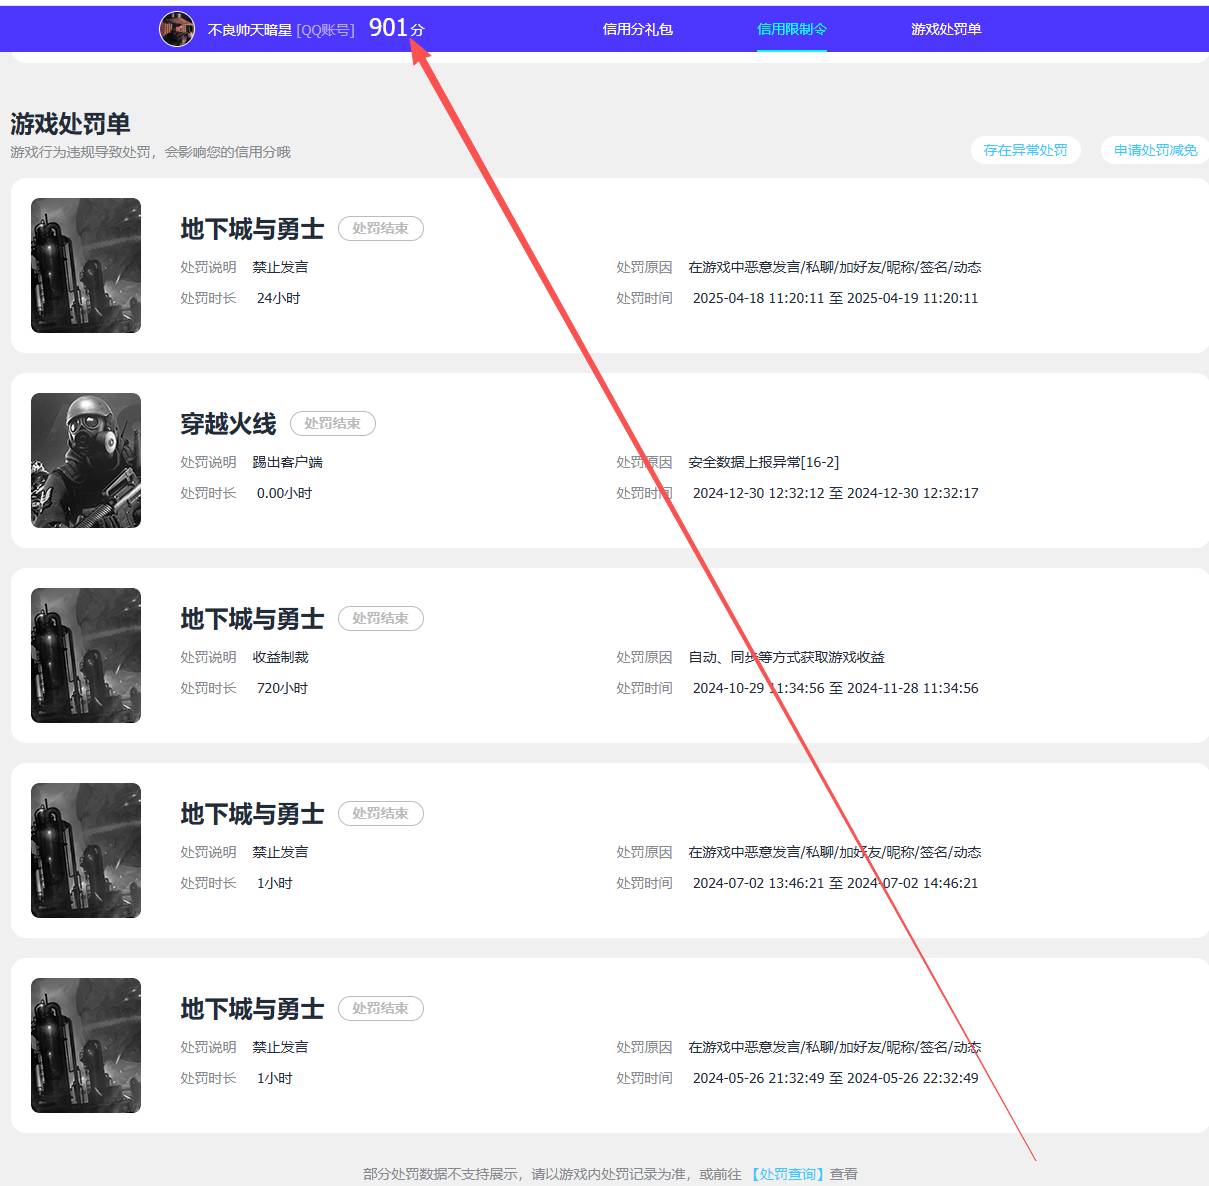Image resolution: width=1209 pixels, height=1186 pixels.
Task: Open the 【处罚查询】 link at the bottom
Action: (x=788, y=1174)
